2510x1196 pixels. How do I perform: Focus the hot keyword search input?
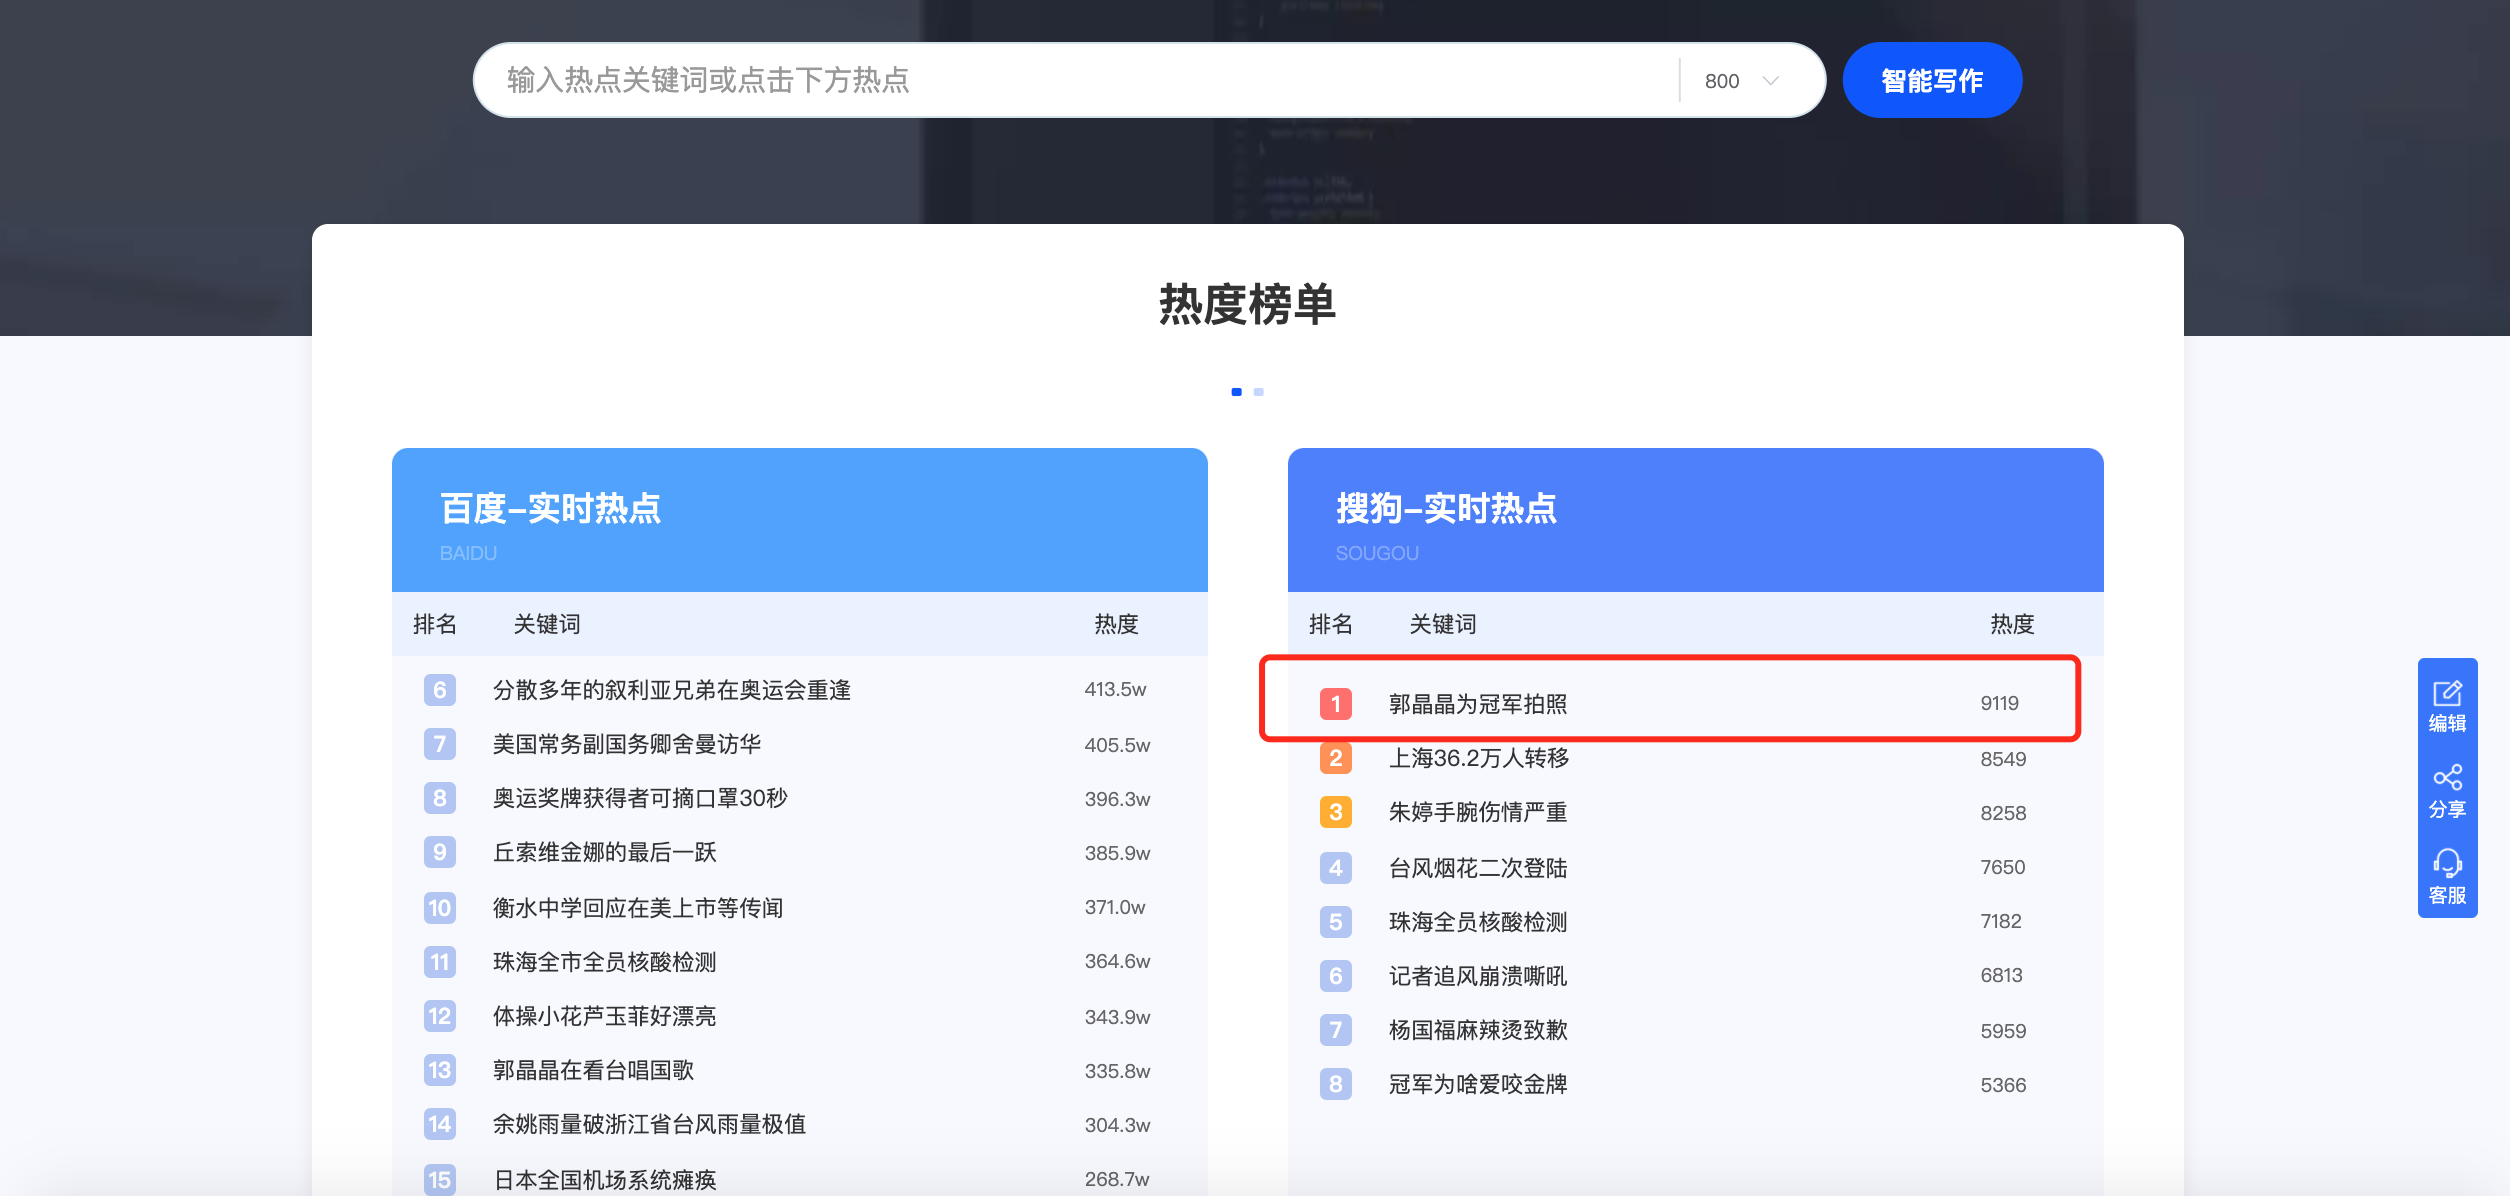(x=1075, y=80)
